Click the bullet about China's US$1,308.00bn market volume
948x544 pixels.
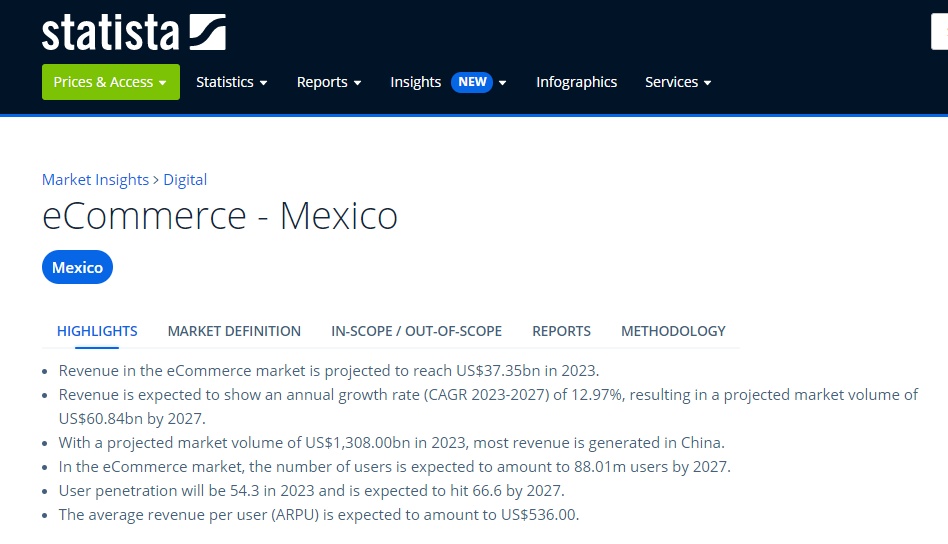coord(391,442)
